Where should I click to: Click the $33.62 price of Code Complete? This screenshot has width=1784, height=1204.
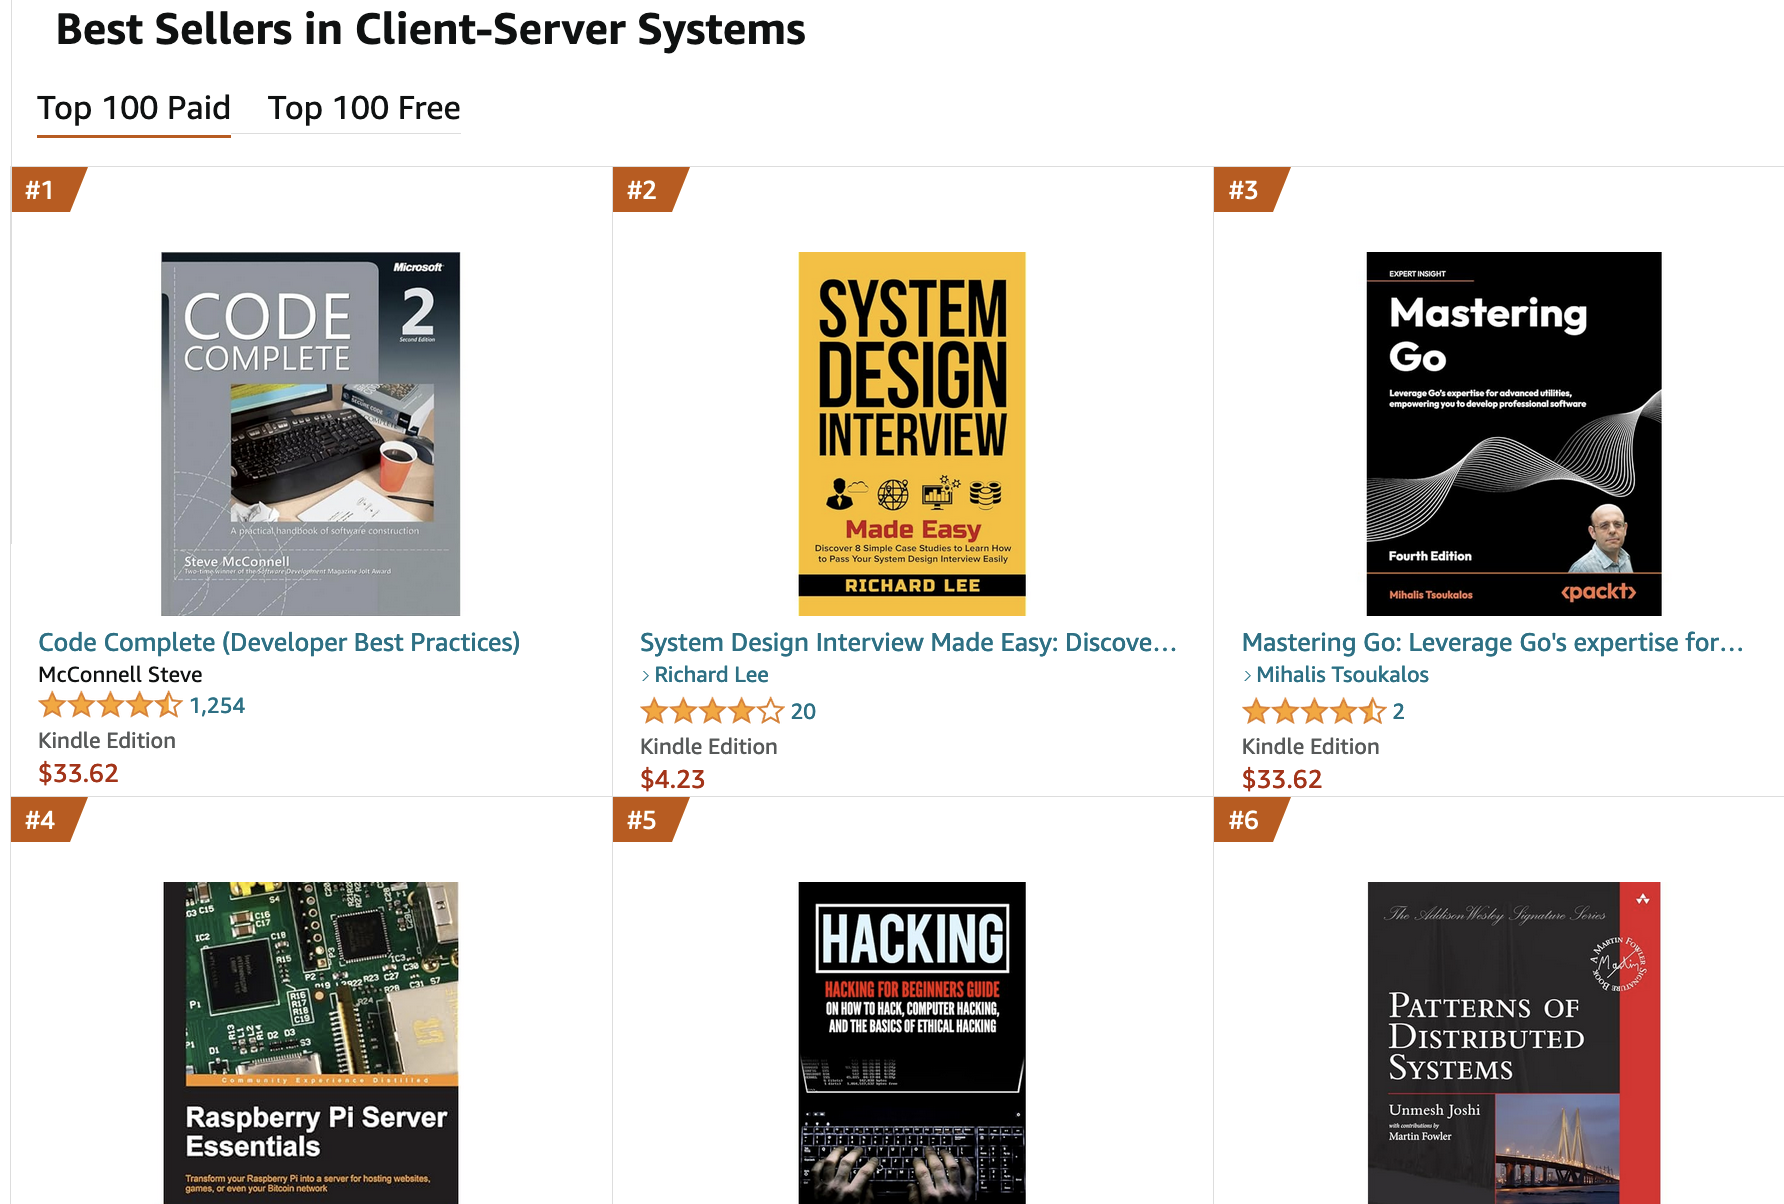[78, 774]
